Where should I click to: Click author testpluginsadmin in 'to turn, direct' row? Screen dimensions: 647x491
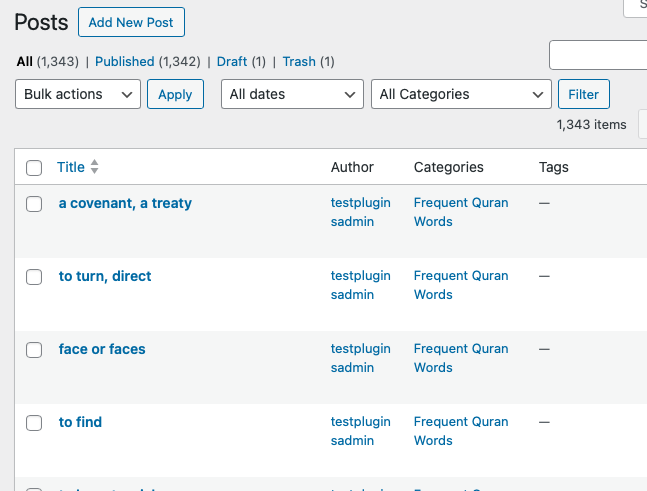(x=361, y=285)
